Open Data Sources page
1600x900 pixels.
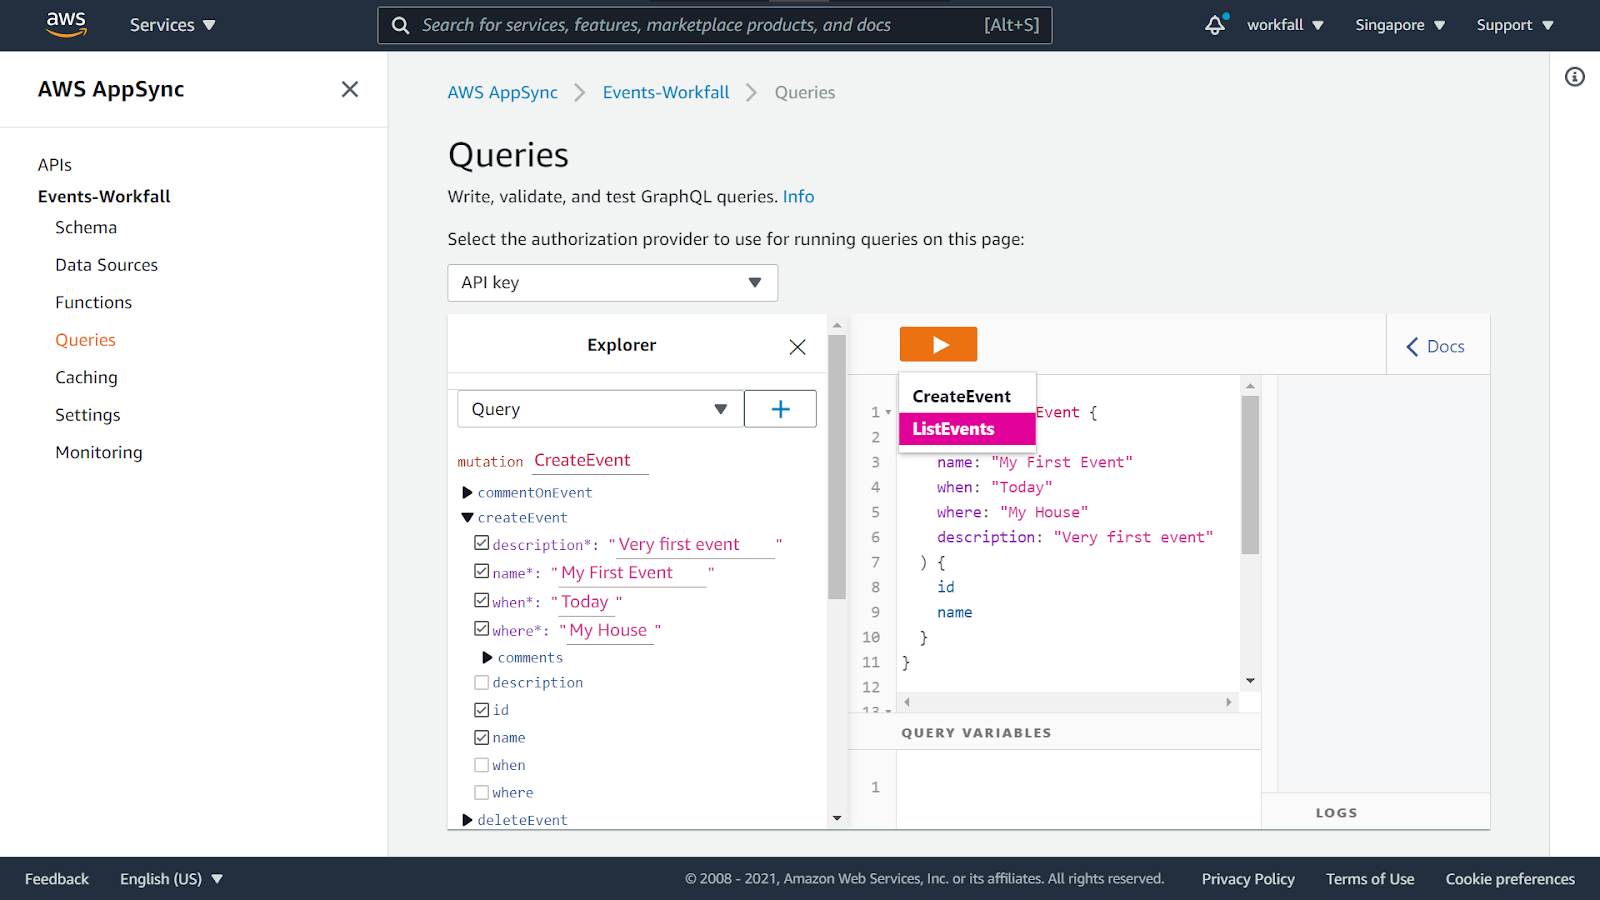(107, 265)
